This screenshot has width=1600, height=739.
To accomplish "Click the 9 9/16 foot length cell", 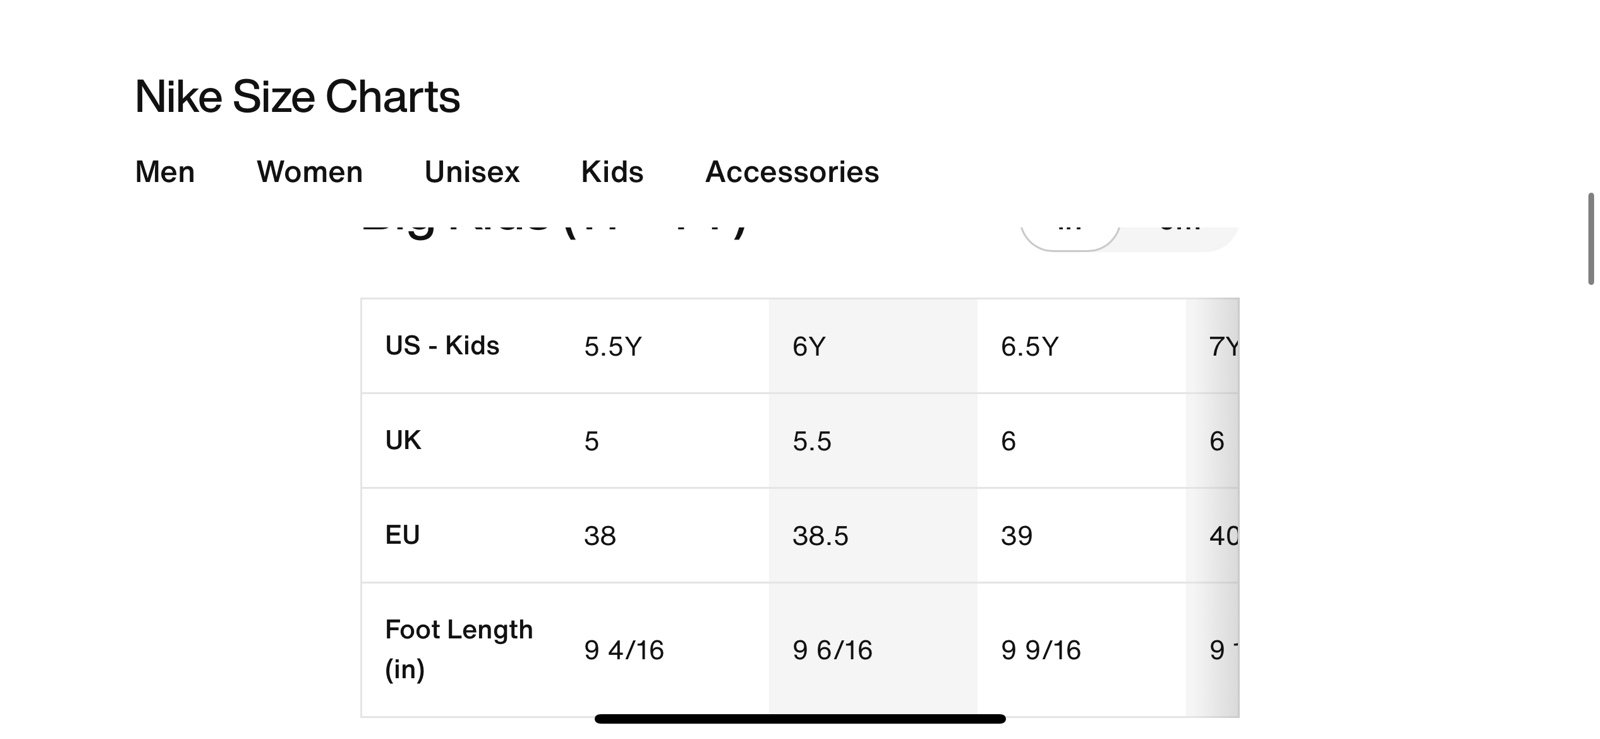I will point(1081,650).
